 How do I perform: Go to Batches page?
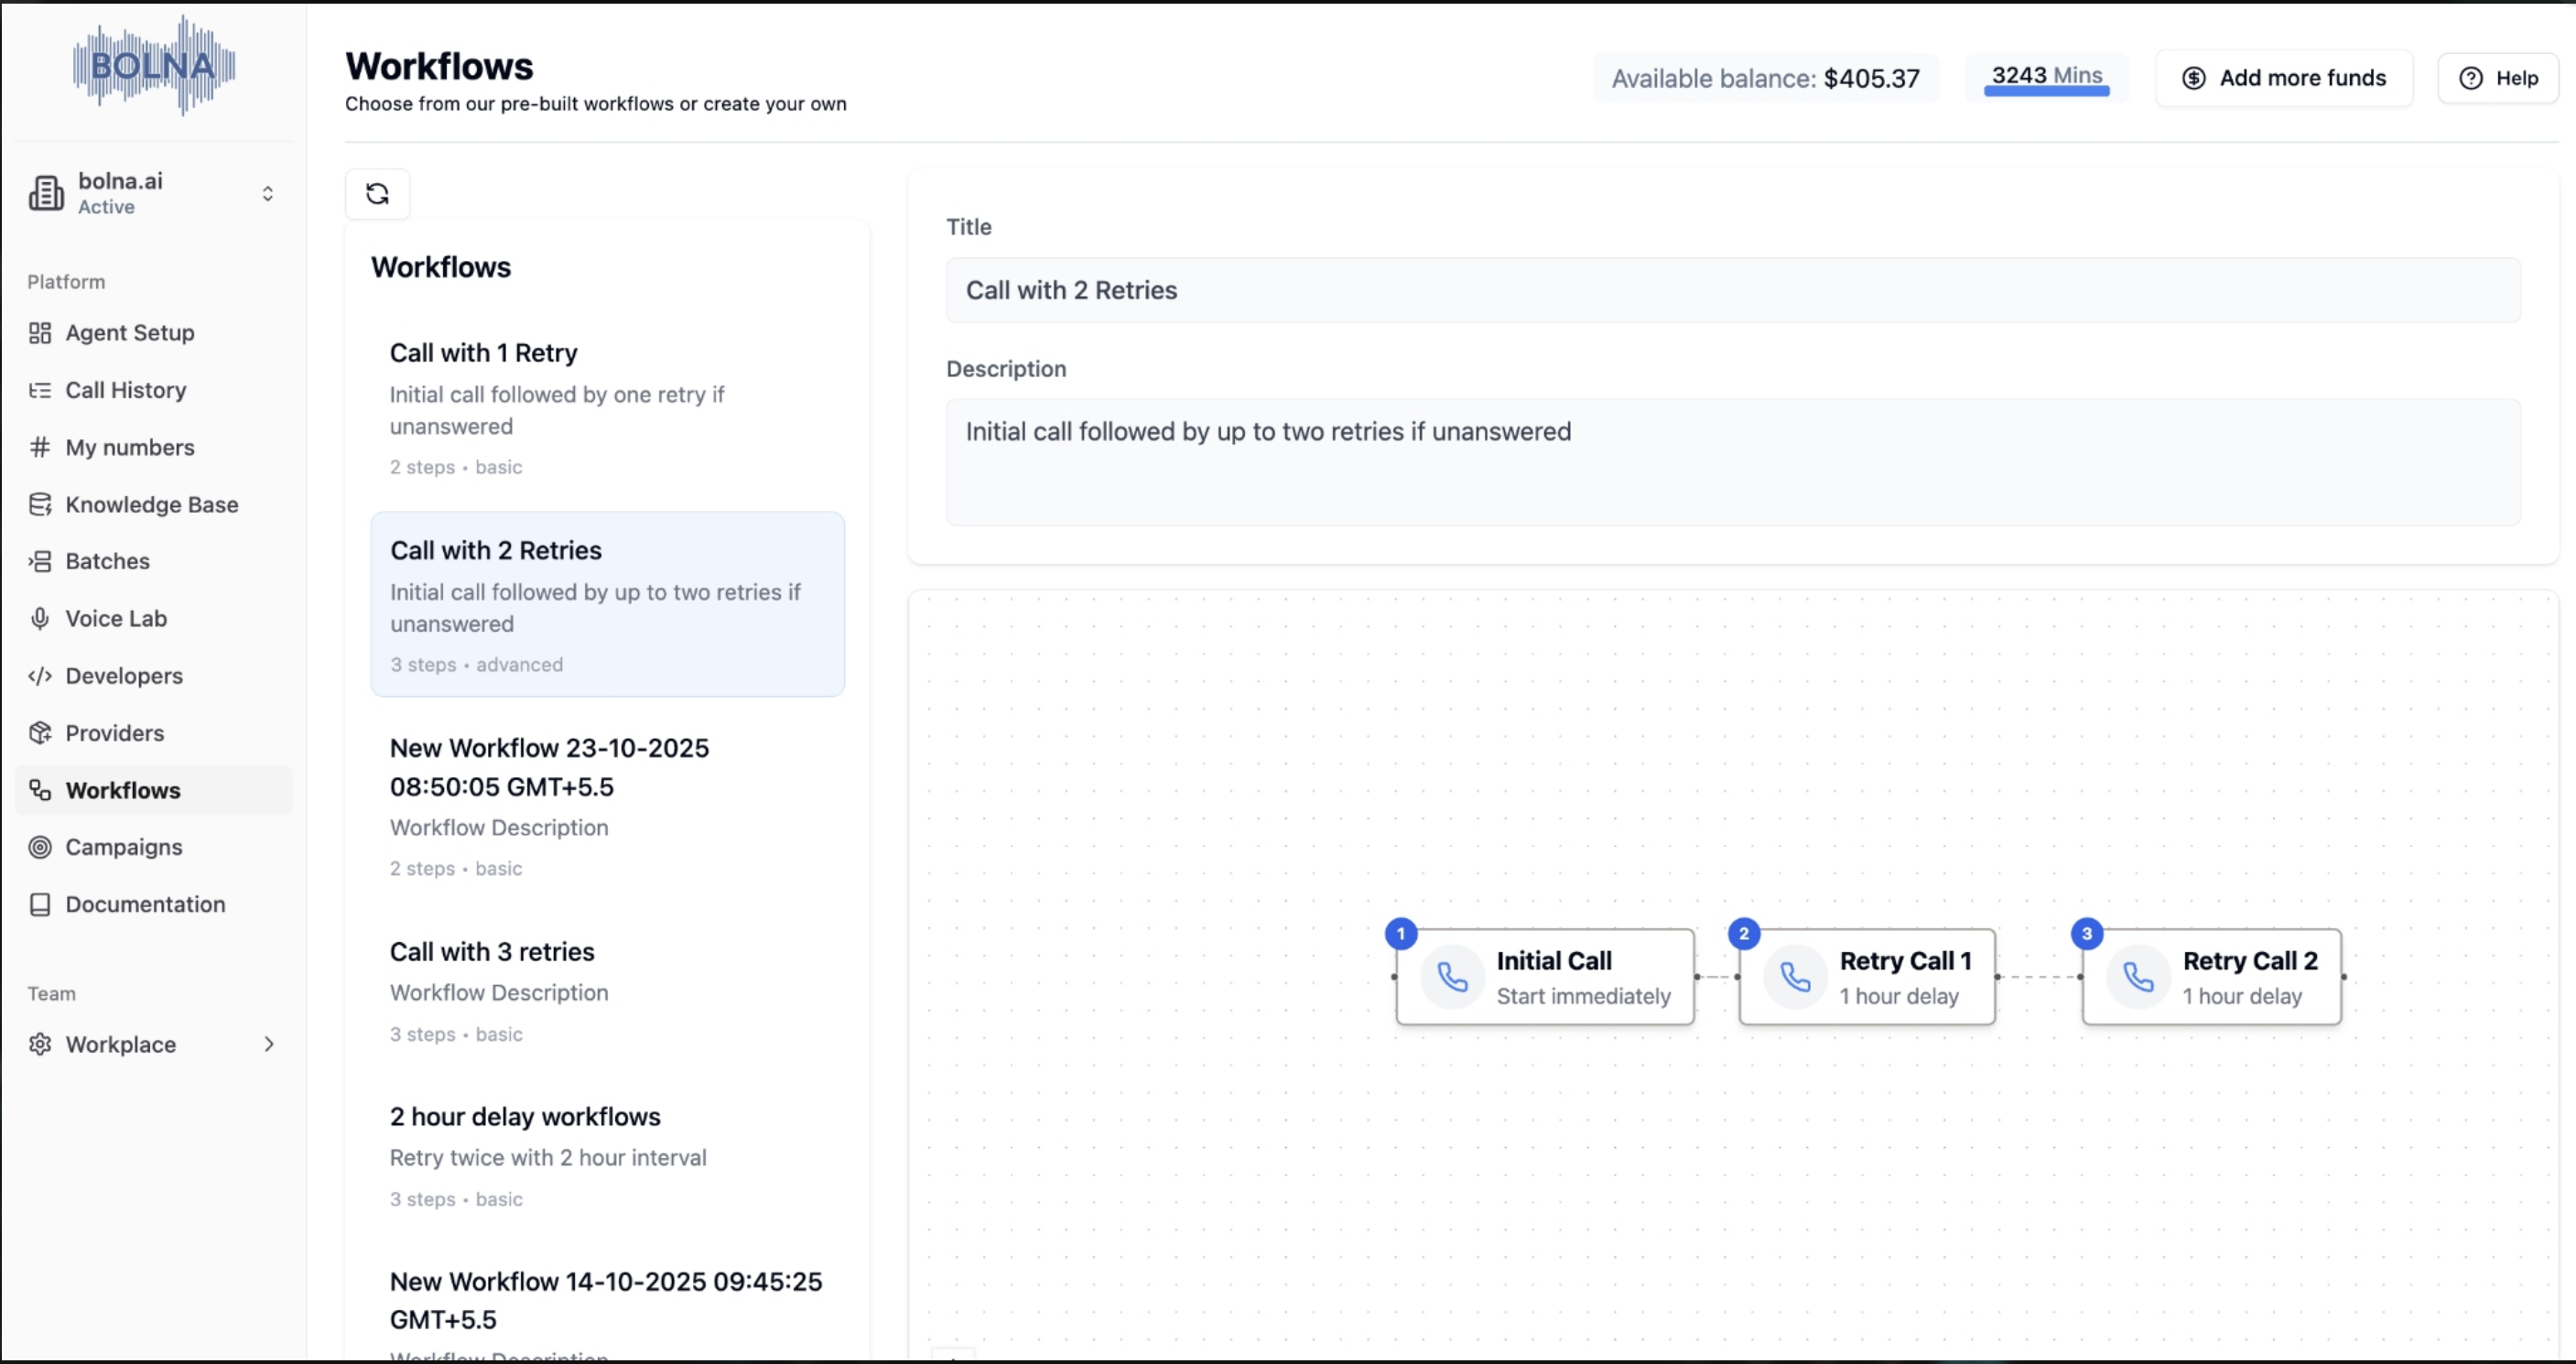tap(108, 561)
